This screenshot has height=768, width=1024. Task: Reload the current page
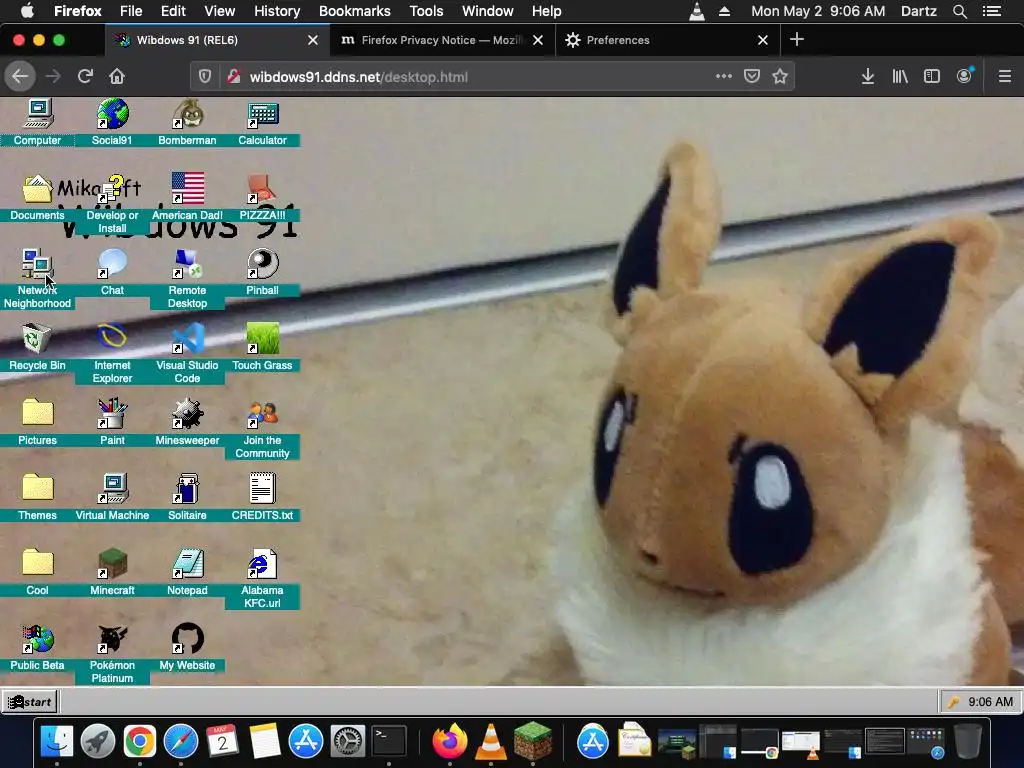pyautogui.click(x=85, y=76)
